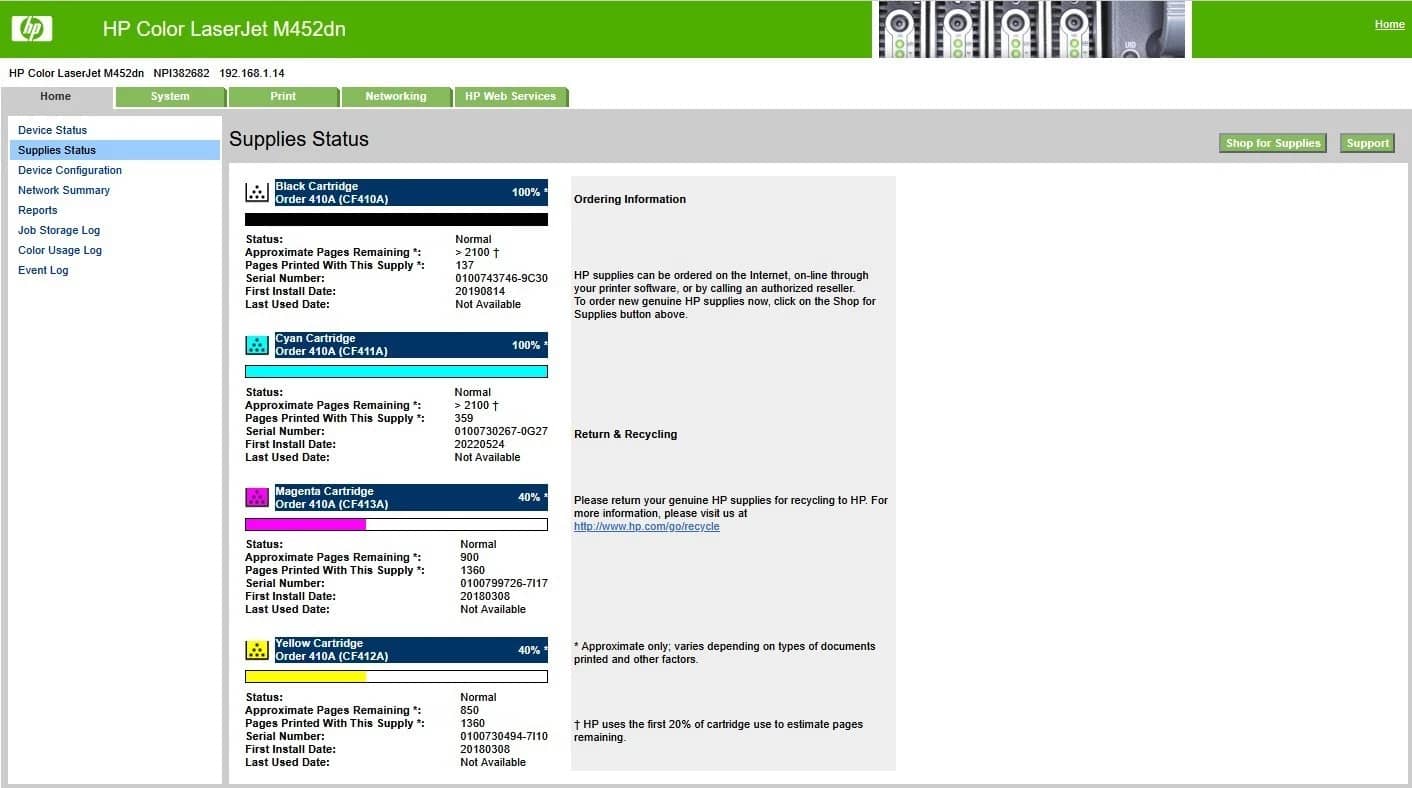
Task: Click the cyan cartridge toner icon
Action: (x=257, y=345)
